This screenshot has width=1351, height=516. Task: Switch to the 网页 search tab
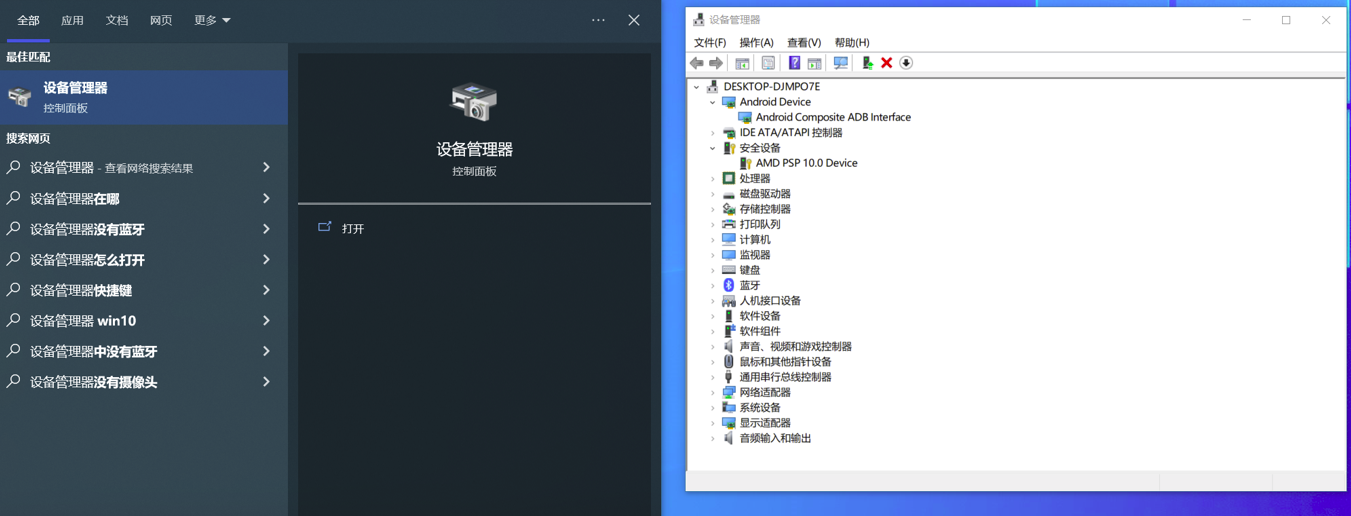point(161,20)
